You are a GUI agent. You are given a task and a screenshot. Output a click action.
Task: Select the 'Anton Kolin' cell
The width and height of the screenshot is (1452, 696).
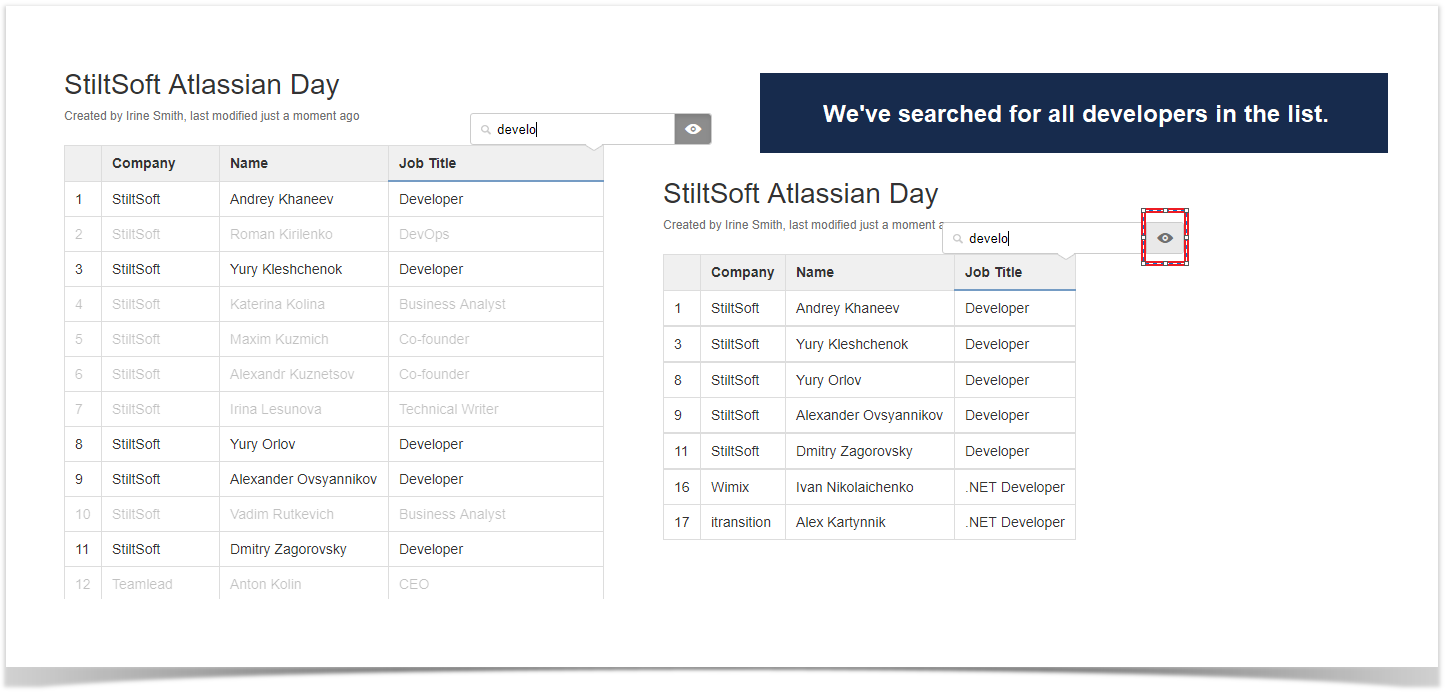click(304, 583)
